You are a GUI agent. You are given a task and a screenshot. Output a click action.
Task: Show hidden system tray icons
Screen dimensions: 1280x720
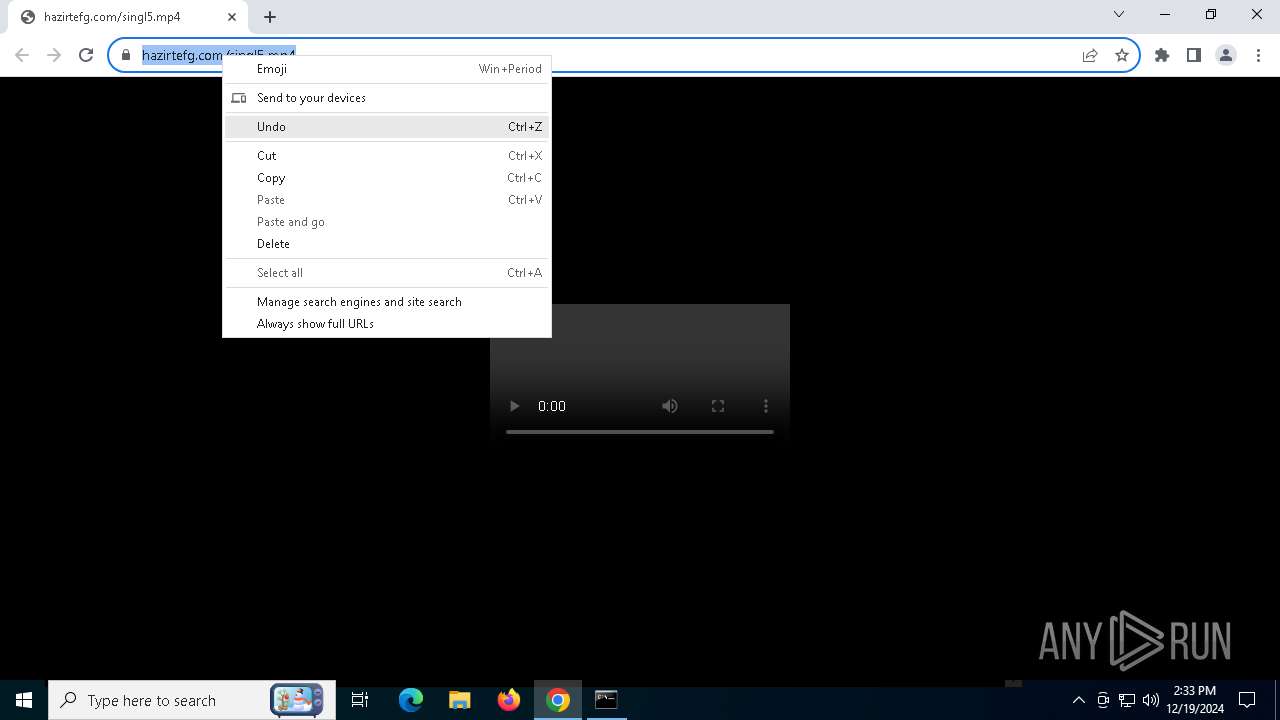1078,700
